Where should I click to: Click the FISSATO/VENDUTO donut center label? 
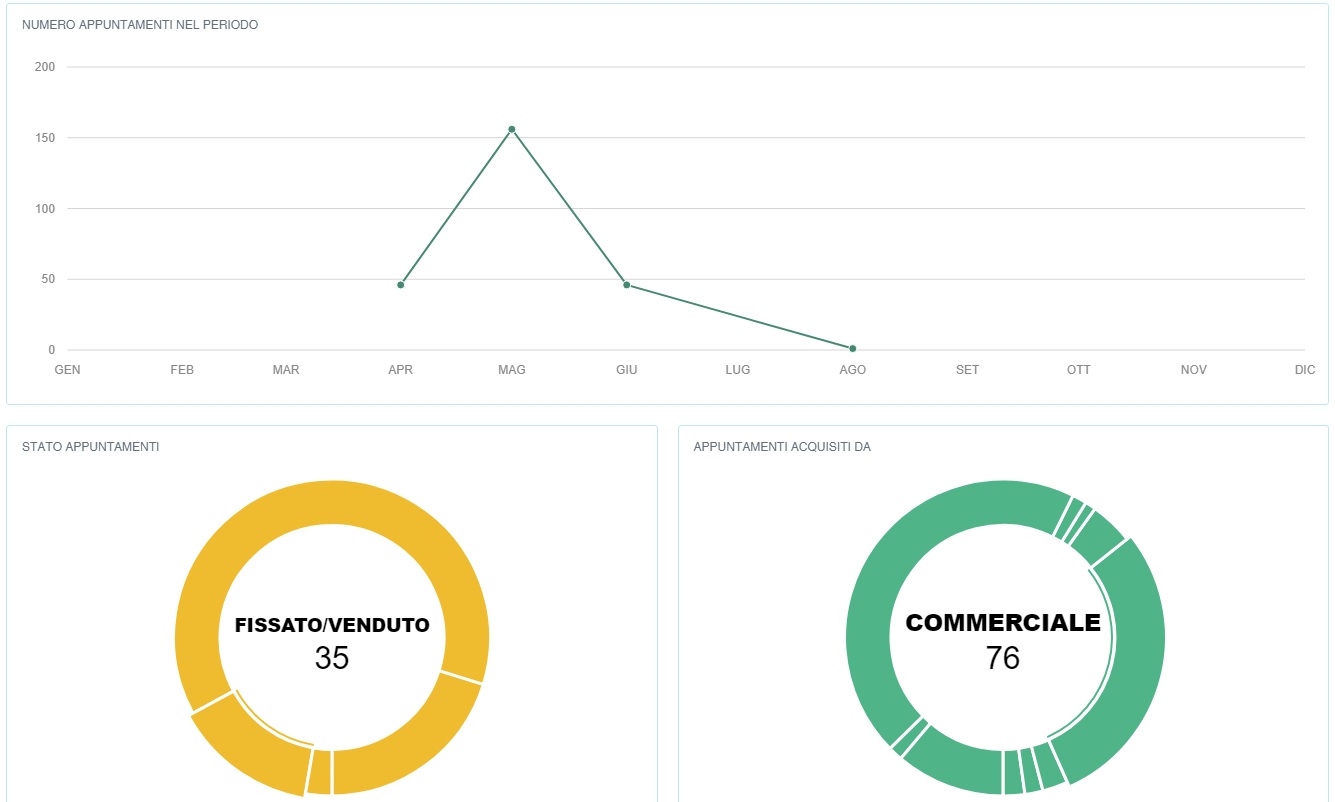[x=332, y=626]
